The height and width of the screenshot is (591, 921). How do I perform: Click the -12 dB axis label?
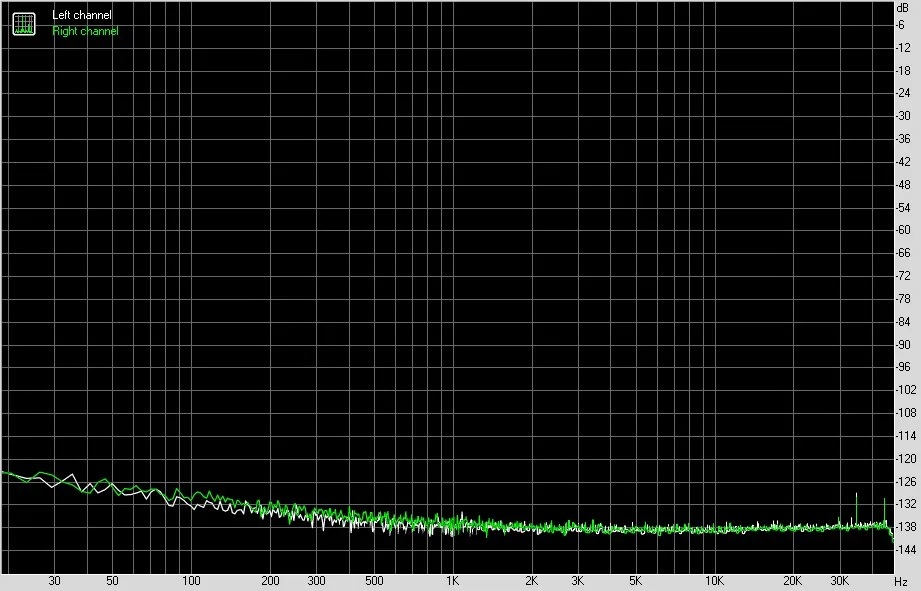903,48
